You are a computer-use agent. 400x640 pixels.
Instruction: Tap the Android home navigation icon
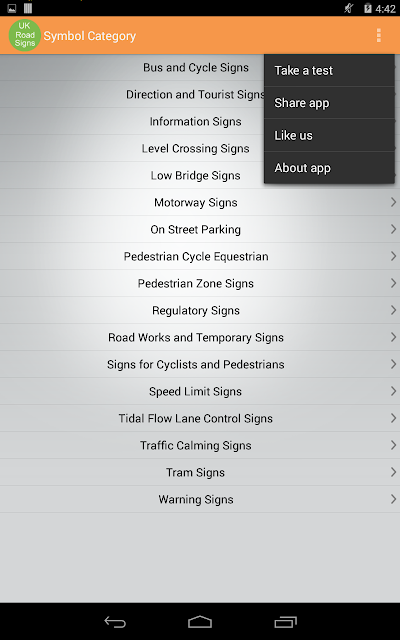click(200, 622)
